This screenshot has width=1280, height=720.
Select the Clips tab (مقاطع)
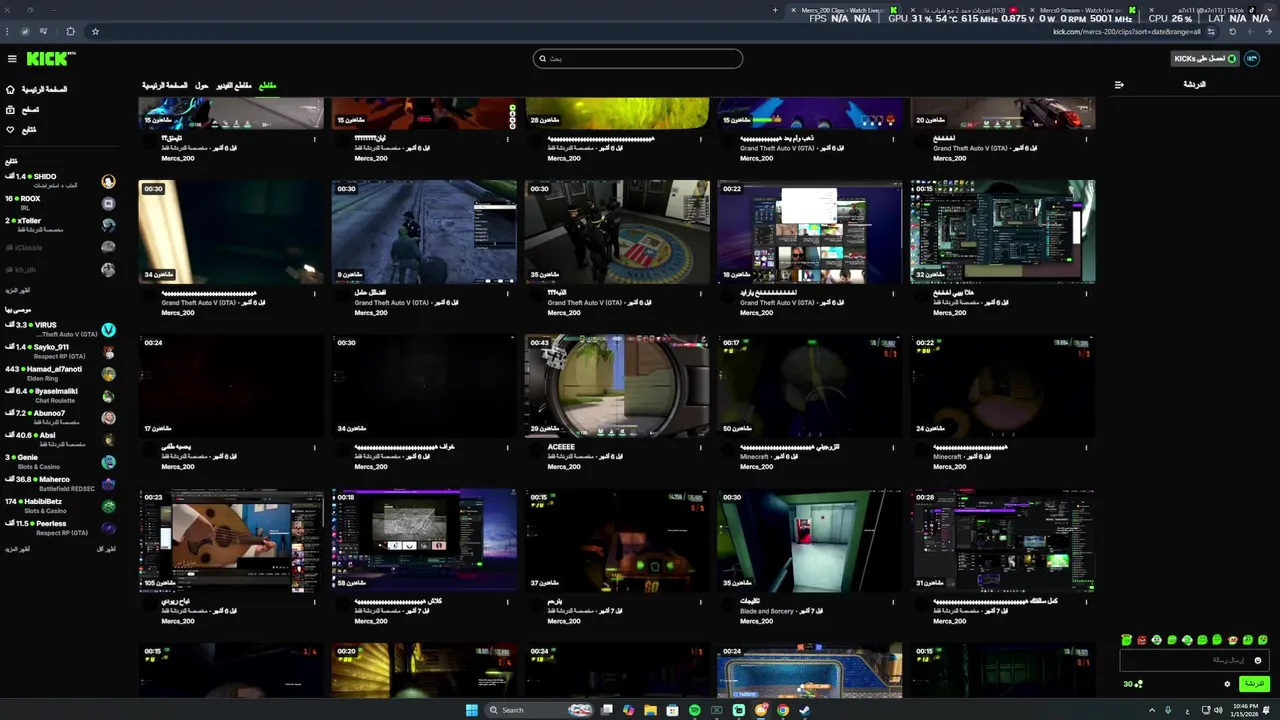coord(267,86)
